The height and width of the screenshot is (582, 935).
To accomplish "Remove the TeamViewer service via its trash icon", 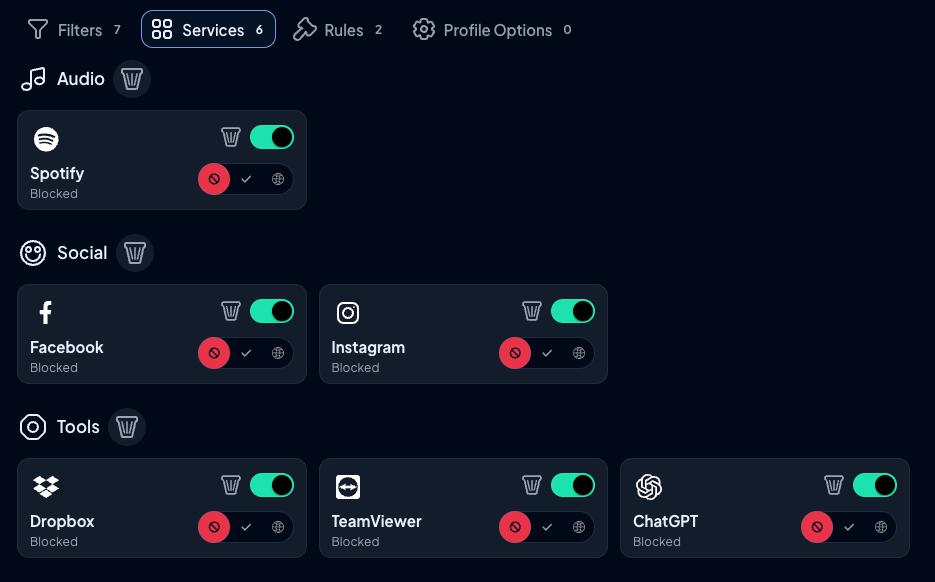I will [532, 485].
